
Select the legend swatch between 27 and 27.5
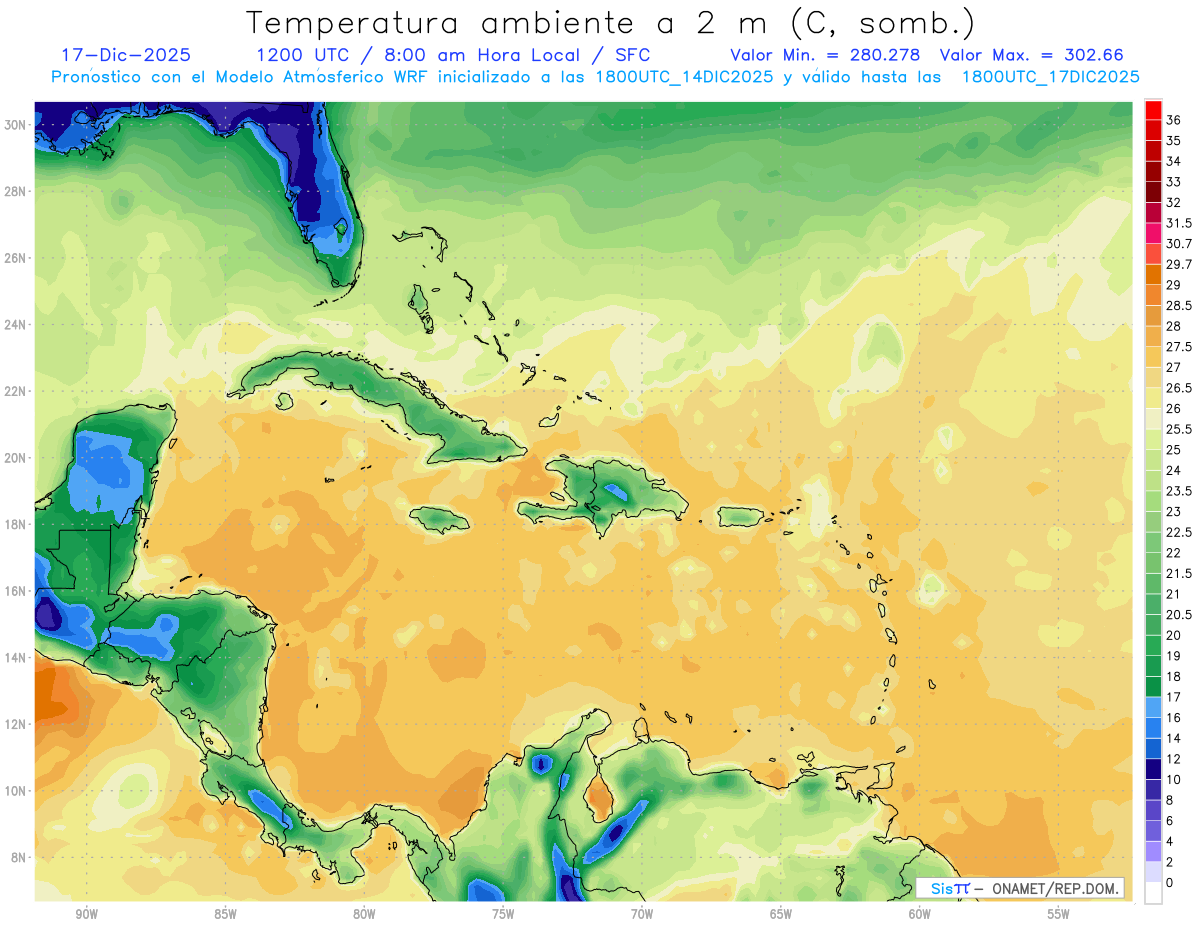[x=1153, y=356]
